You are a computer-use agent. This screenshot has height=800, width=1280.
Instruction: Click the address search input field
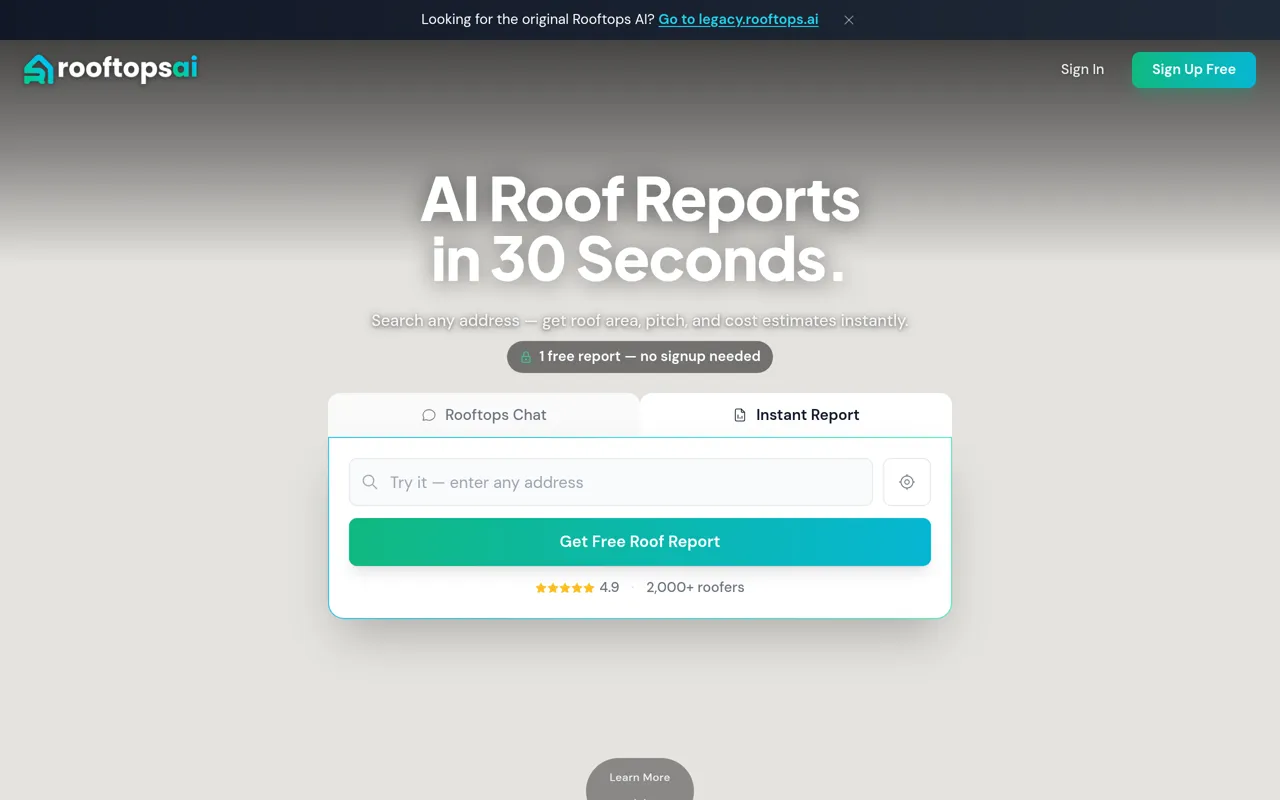(x=611, y=482)
